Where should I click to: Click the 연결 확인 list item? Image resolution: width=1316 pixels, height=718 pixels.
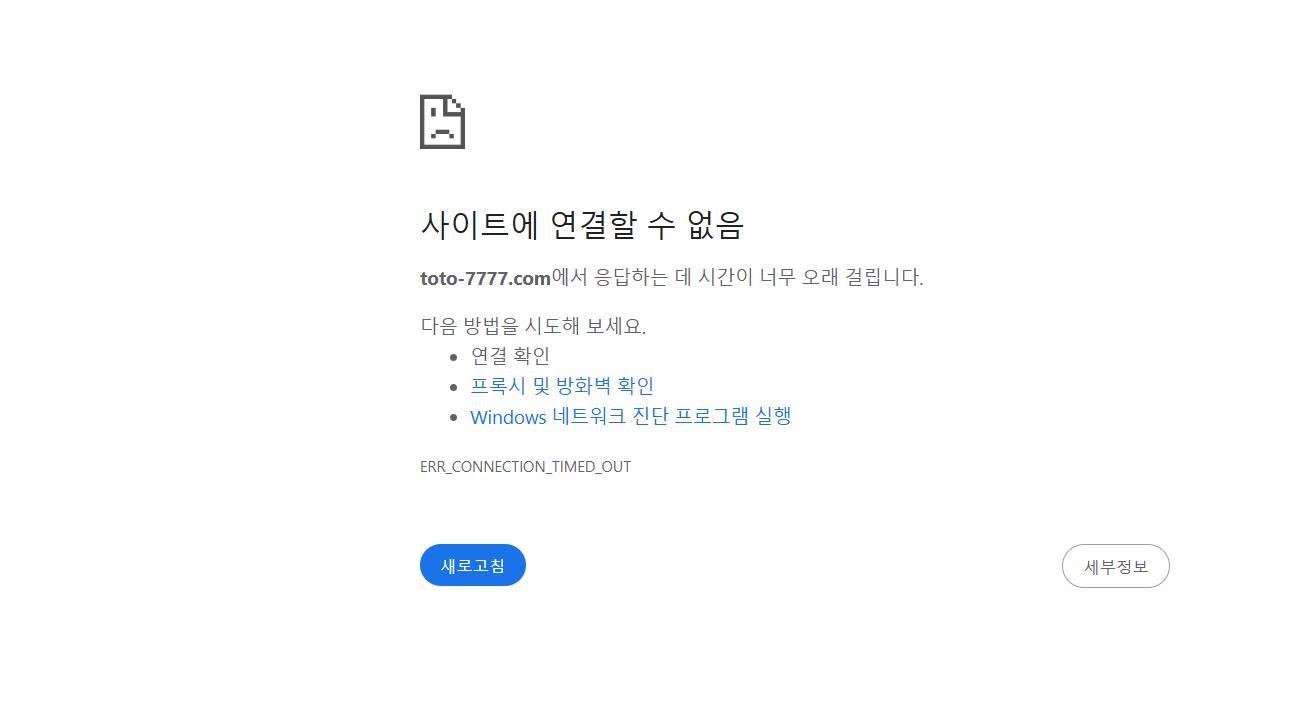(510, 356)
